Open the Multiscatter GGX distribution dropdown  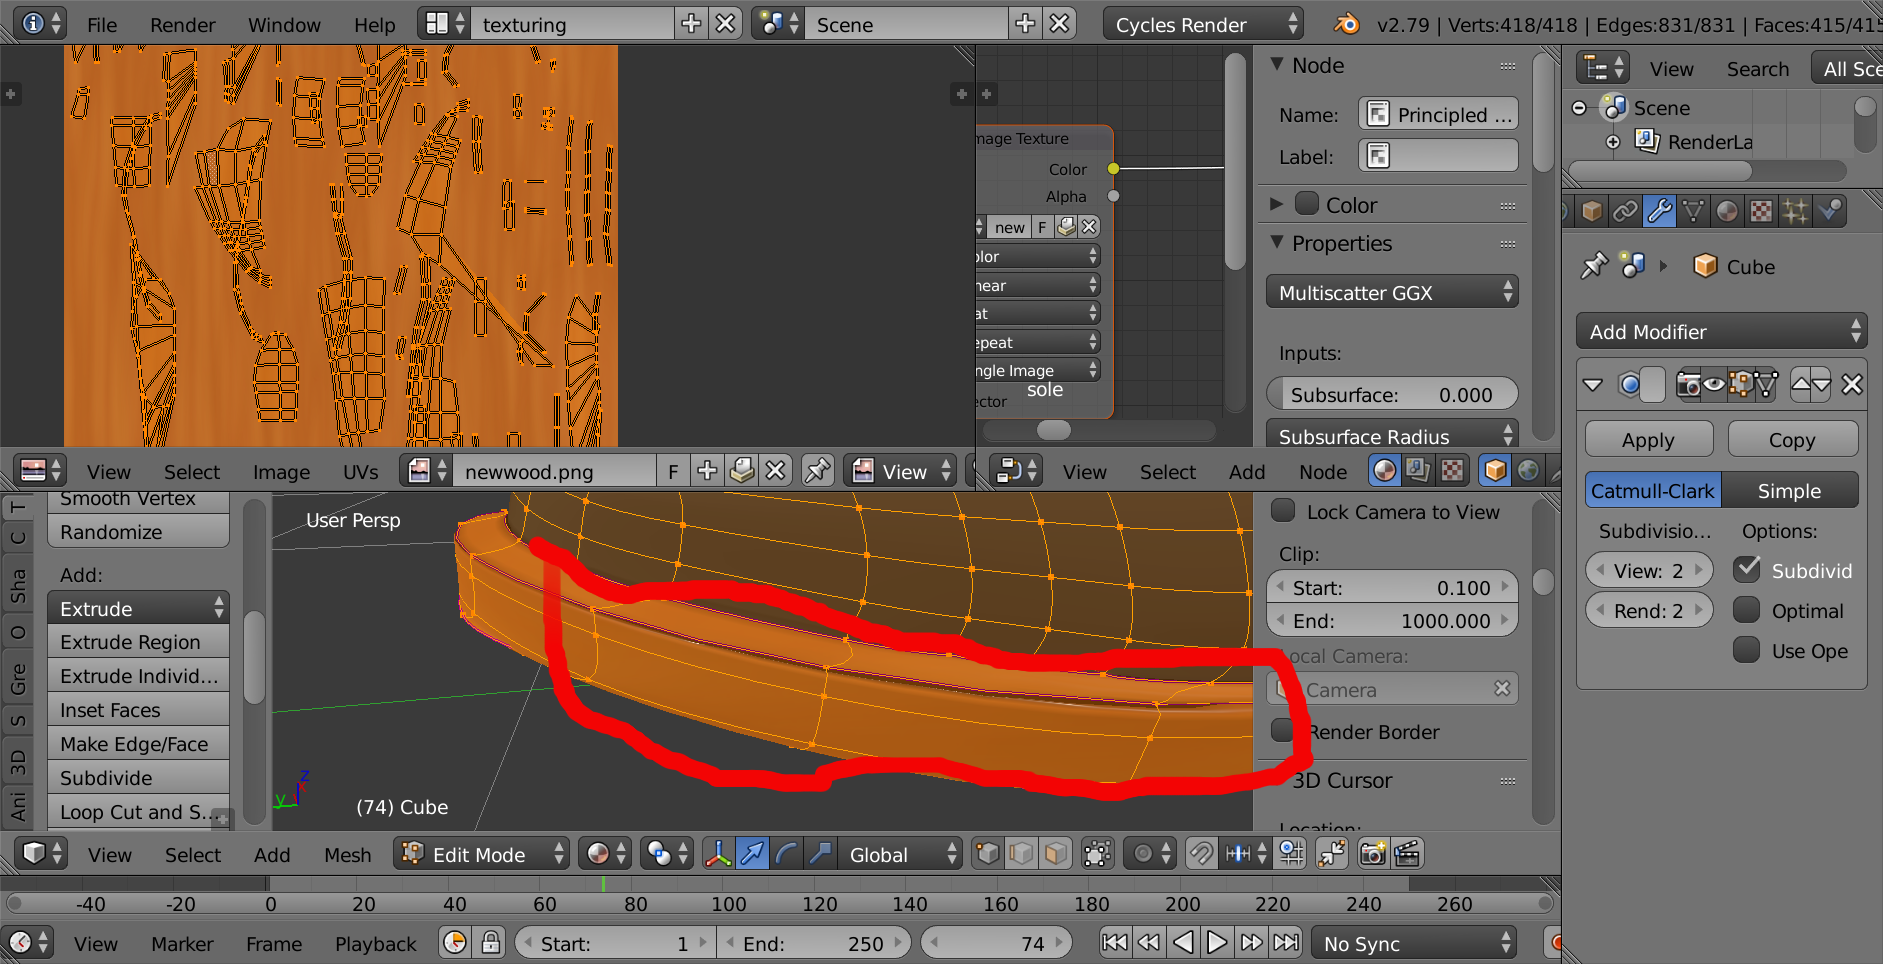click(x=1392, y=292)
